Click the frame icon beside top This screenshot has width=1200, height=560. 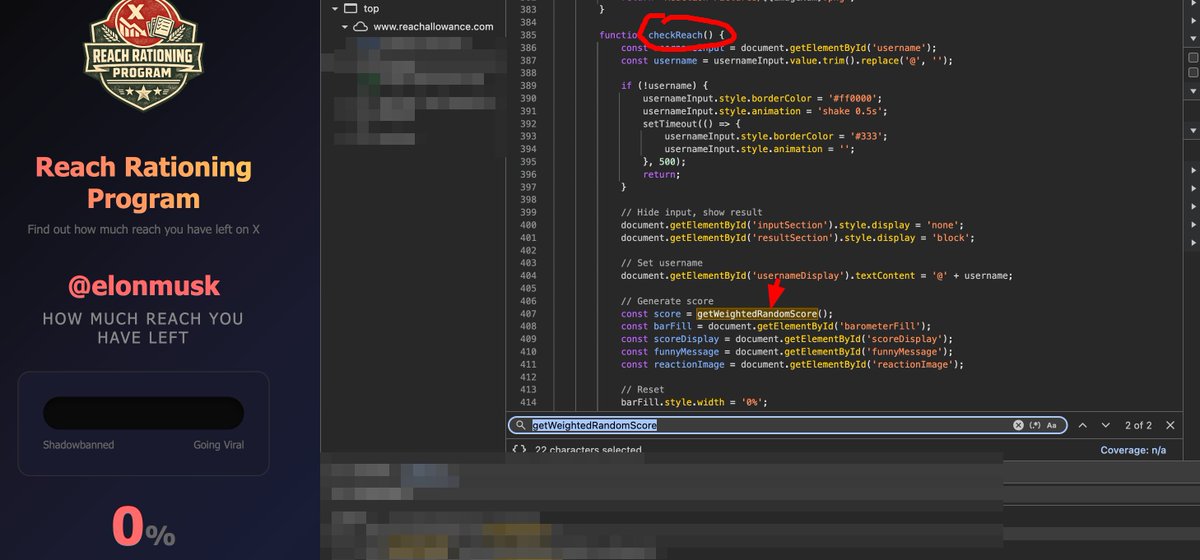point(349,9)
